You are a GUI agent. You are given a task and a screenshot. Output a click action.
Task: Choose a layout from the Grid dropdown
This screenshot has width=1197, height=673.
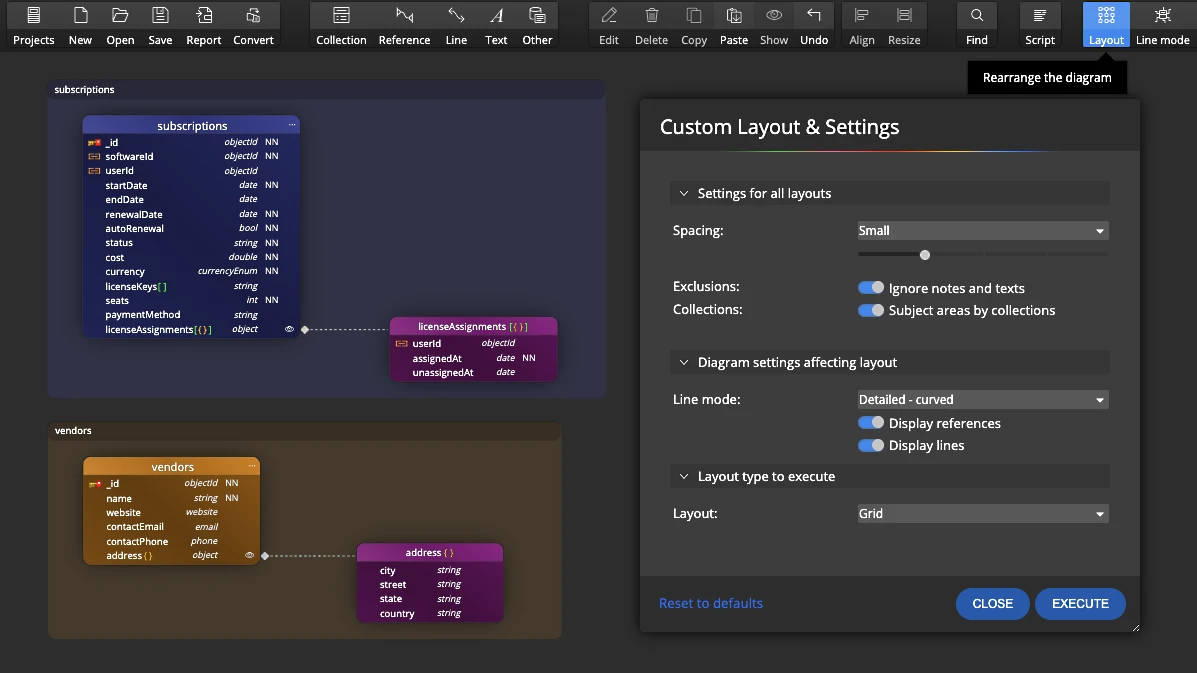pyautogui.click(x=982, y=514)
